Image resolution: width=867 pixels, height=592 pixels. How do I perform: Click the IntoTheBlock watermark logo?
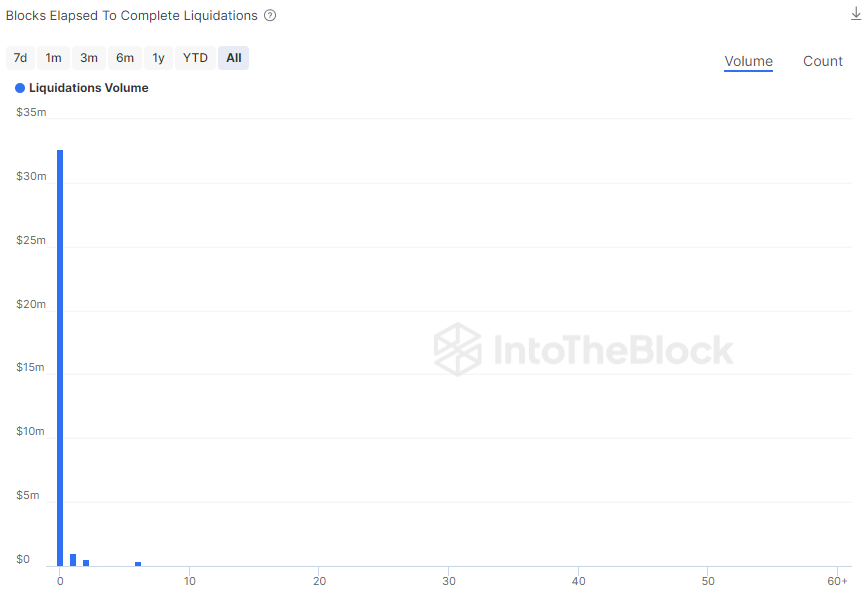584,350
